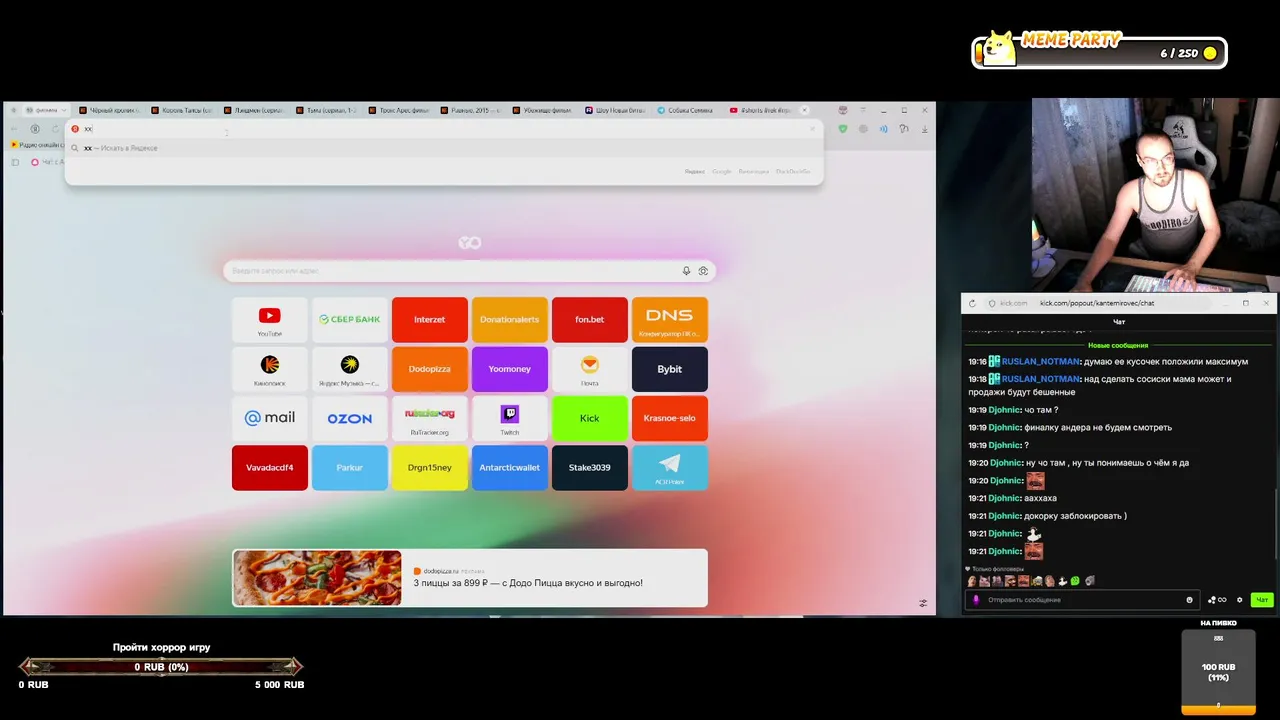The width and height of the screenshot is (1280, 720).
Task: Open the Яндекс Музыка tile
Action: click(350, 369)
